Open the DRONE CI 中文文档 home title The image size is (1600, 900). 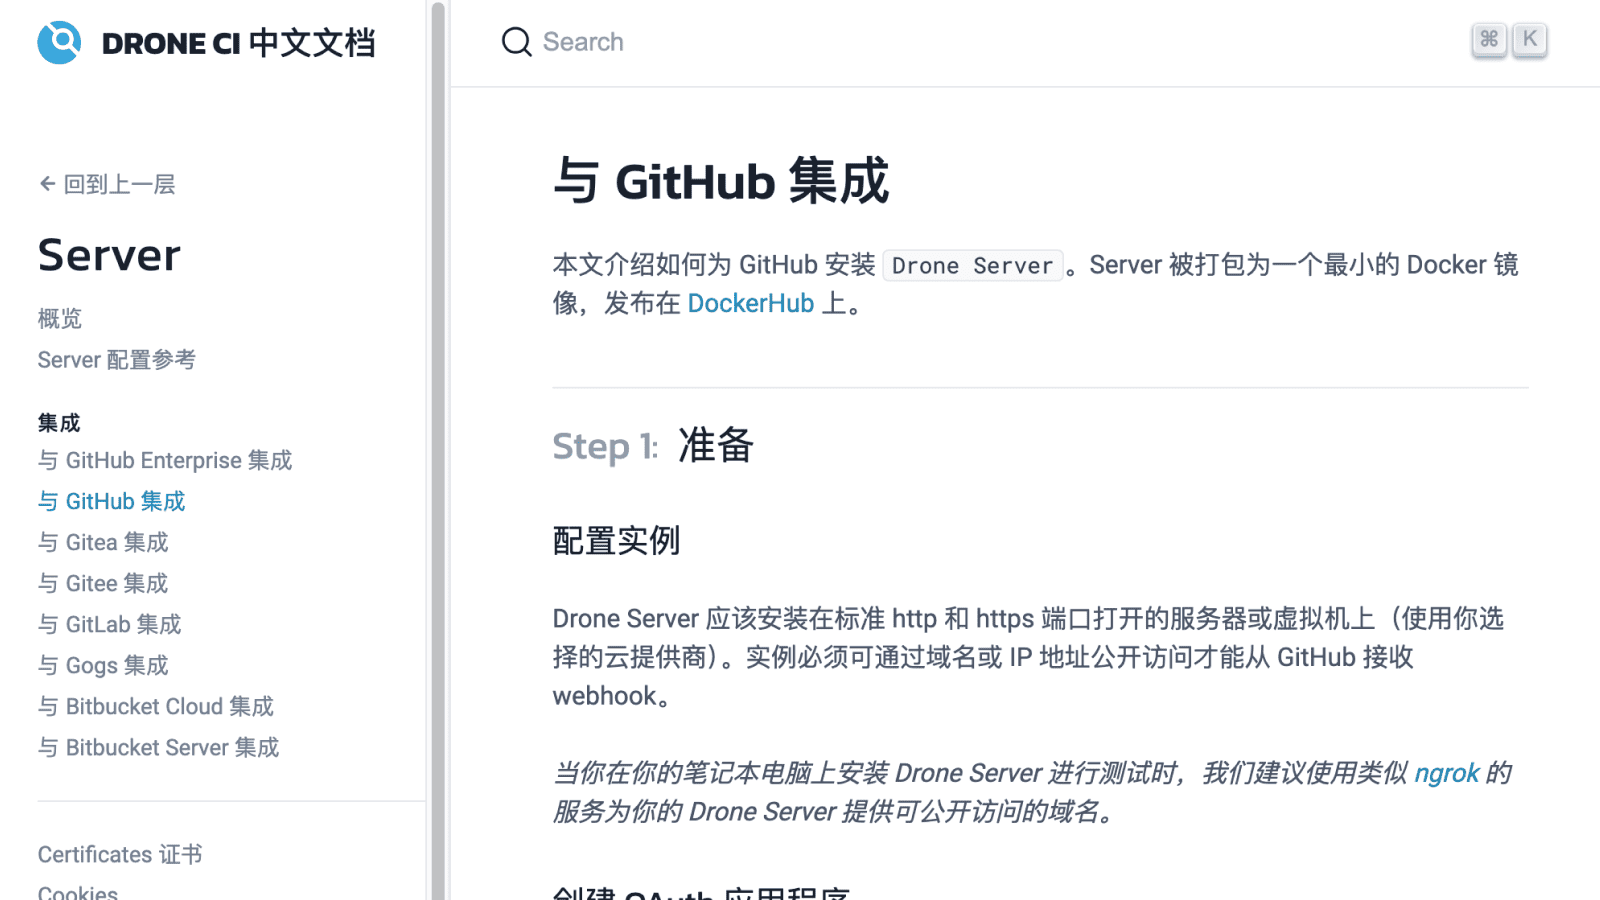tap(238, 43)
